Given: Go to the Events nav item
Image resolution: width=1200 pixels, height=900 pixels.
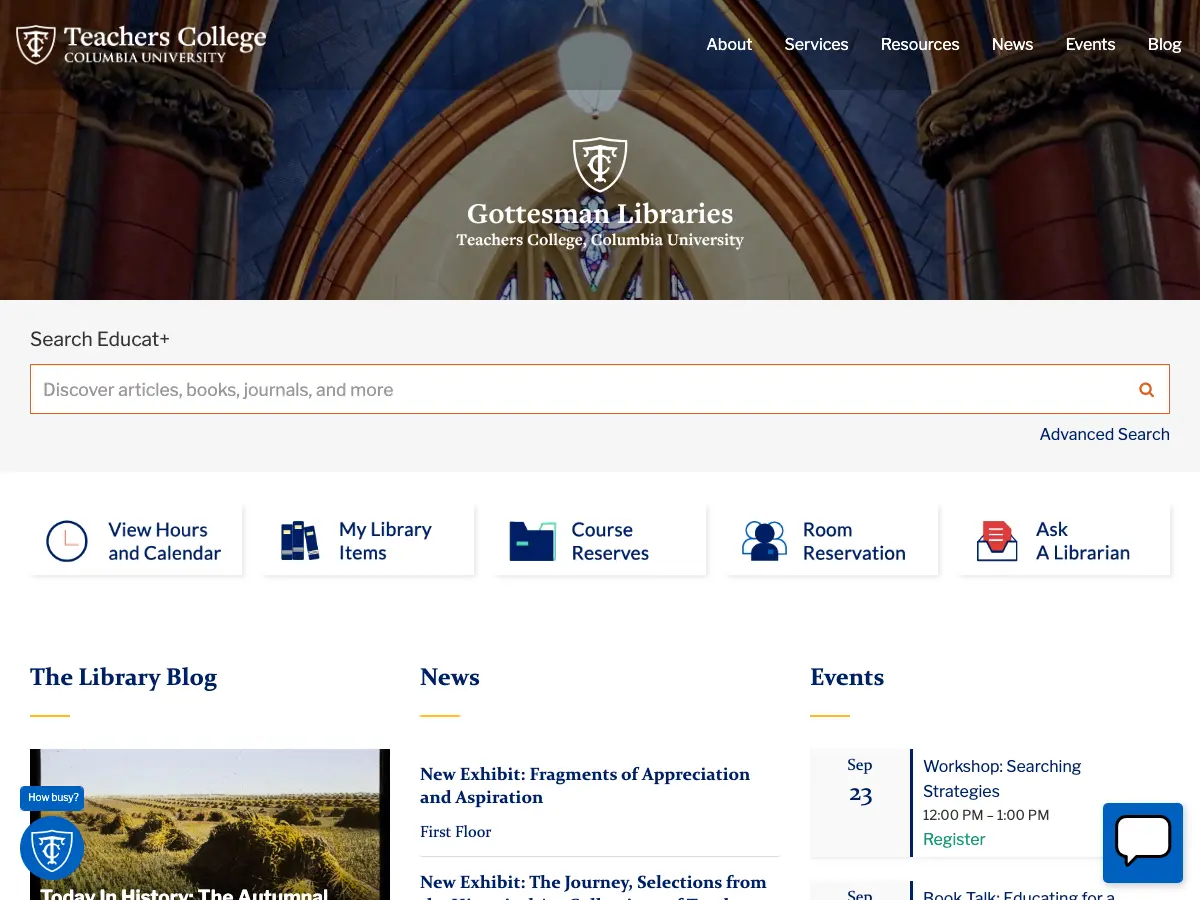Looking at the screenshot, I should click(1090, 44).
